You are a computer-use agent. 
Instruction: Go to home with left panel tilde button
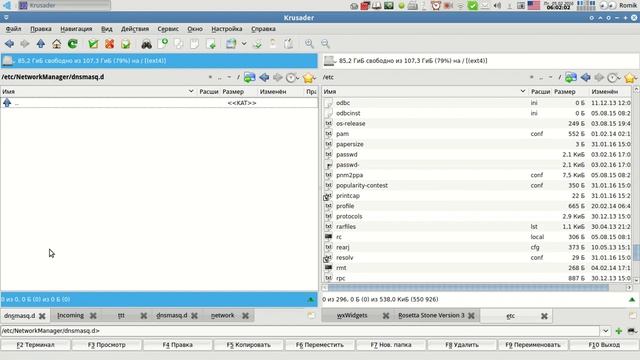click(229, 77)
